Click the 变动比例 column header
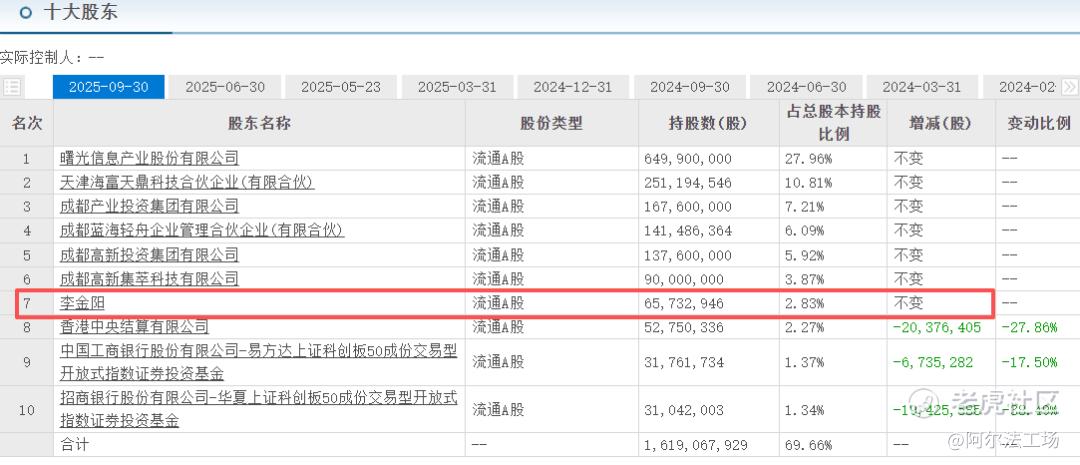This screenshot has height=465, width=1080. coord(1039,123)
